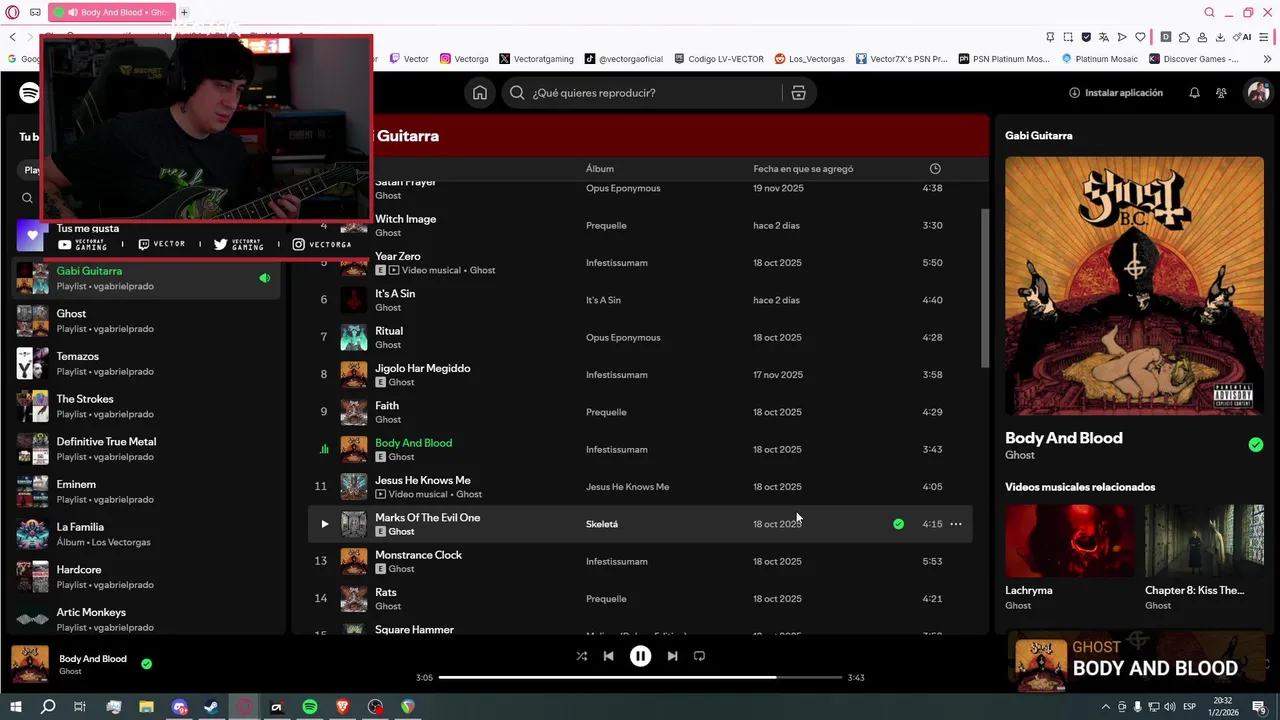Viewport: 1280px width, 720px height.
Task: Open Chapter 8: Kiss The... related video
Action: click(1204, 557)
